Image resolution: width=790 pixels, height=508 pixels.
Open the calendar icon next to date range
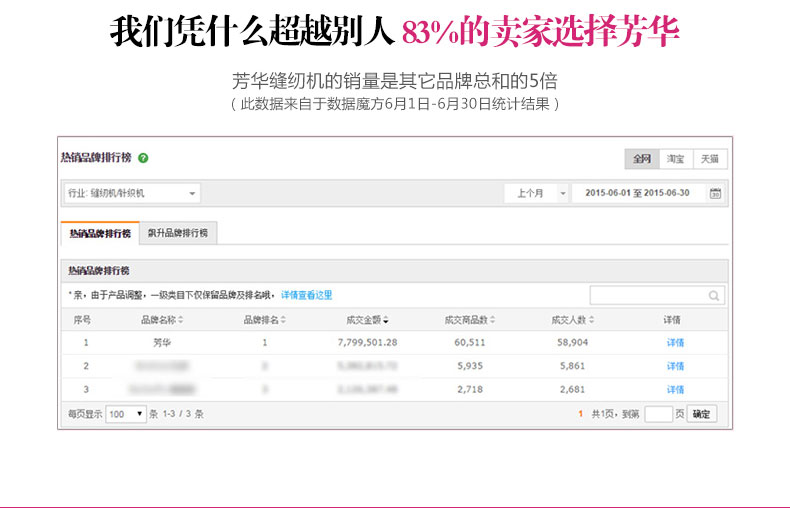point(715,194)
